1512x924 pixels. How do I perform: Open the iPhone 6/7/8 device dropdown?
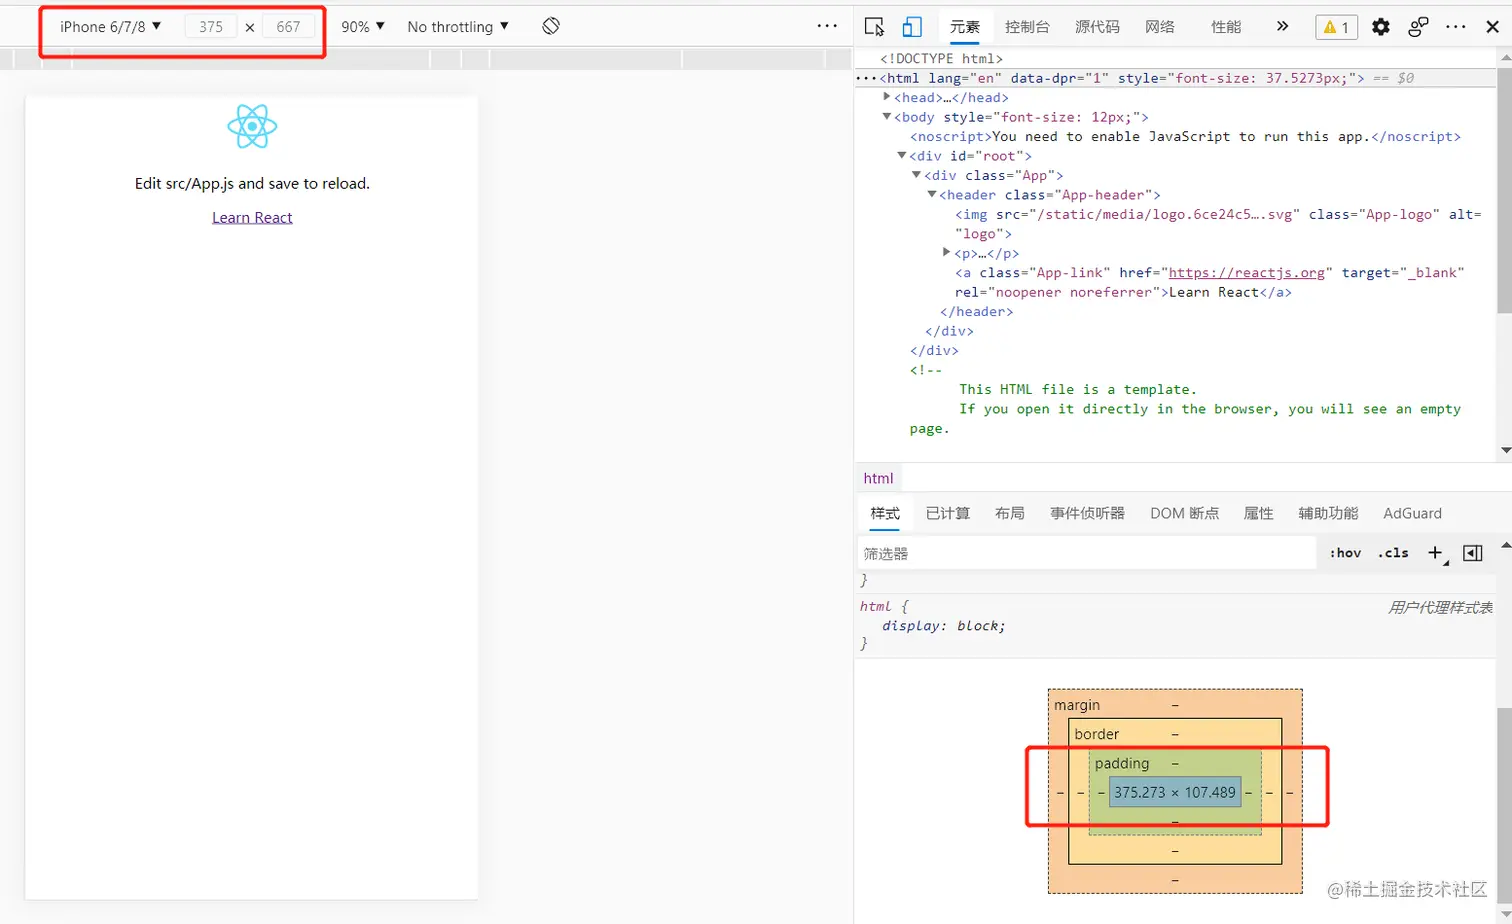110,26
